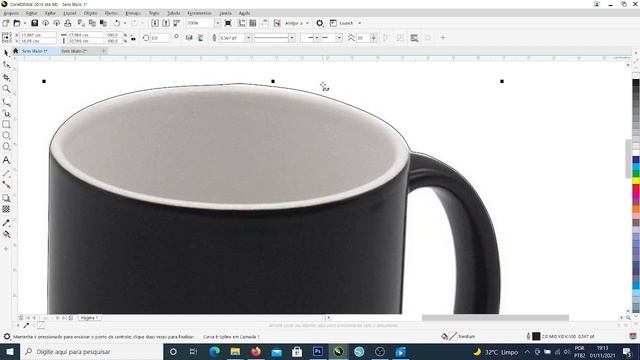640x360 pixels.
Task: Click the X position input field
Action: 38,35
